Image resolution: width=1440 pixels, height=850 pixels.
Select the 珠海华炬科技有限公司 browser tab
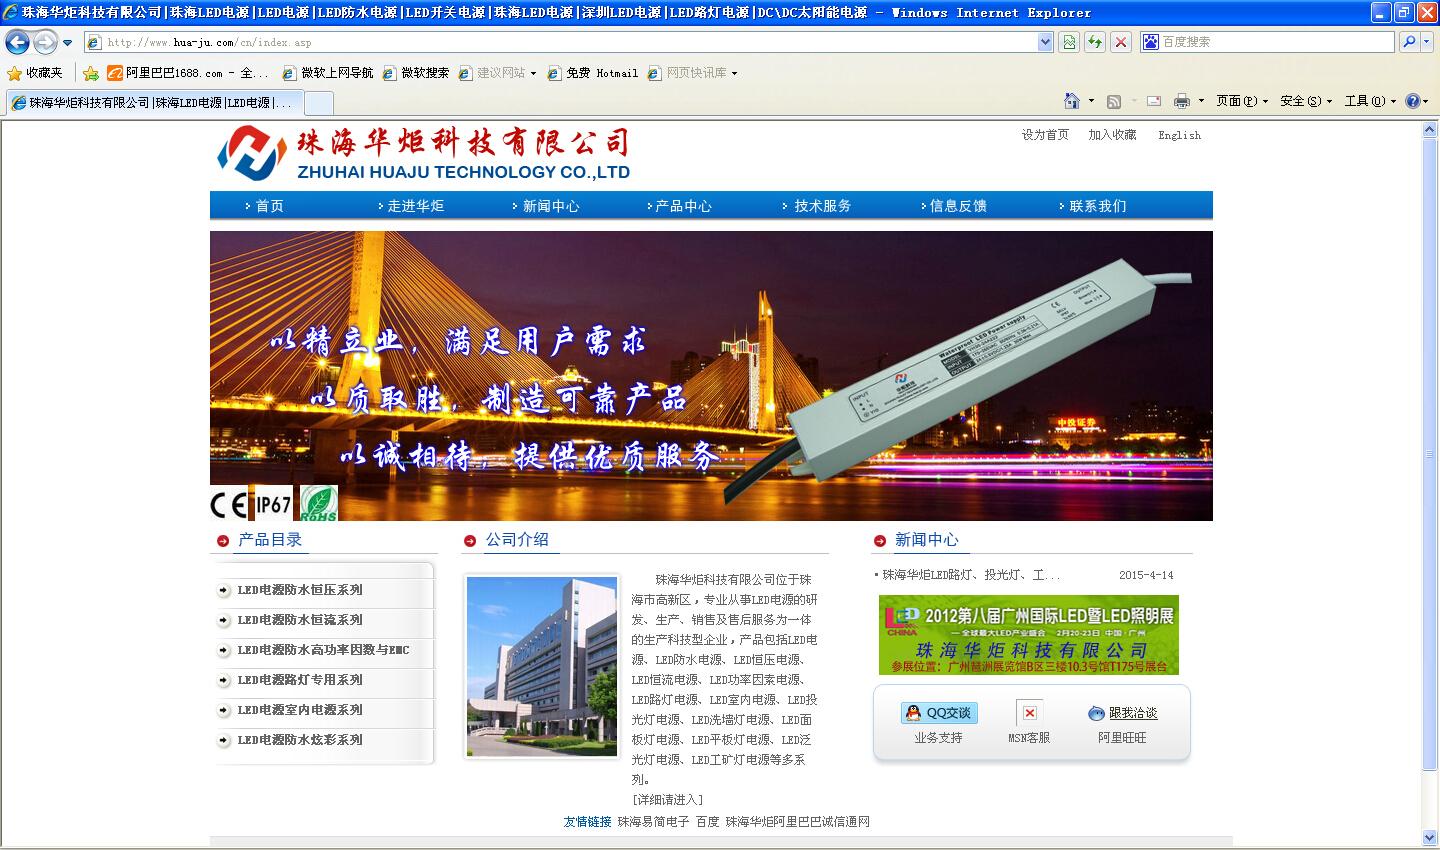153,102
